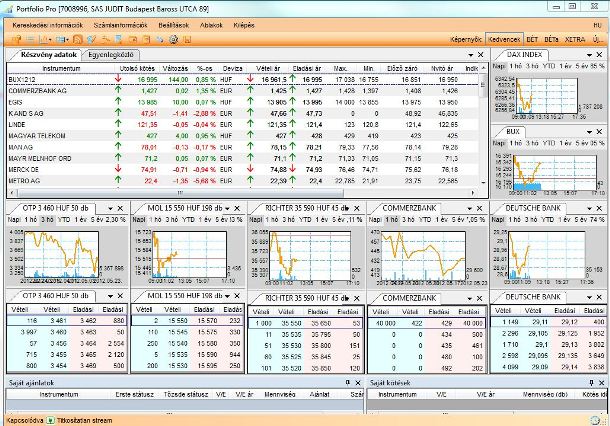
Task: Click the XETRA workspace button
Action: tap(575, 40)
